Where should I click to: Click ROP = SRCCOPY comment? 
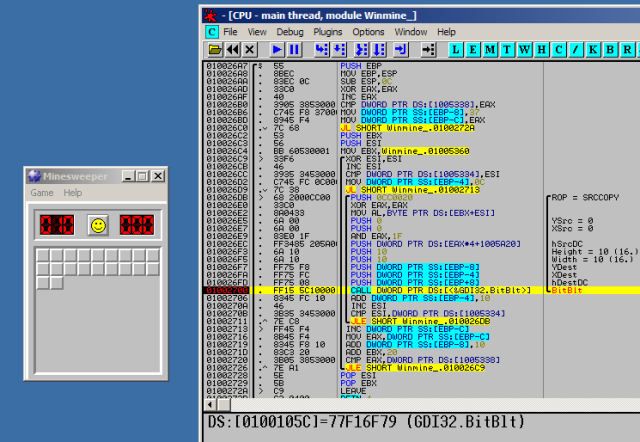click(x=585, y=198)
